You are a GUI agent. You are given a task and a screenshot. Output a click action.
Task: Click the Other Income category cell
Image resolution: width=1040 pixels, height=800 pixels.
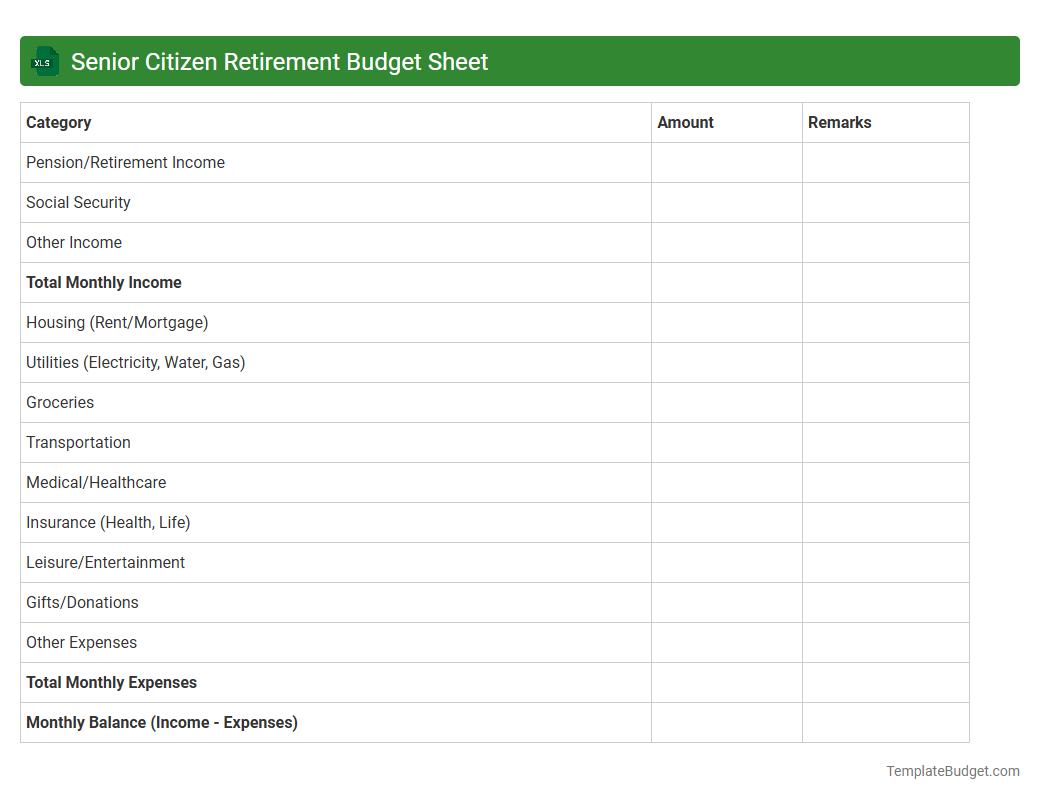click(74, 242)
